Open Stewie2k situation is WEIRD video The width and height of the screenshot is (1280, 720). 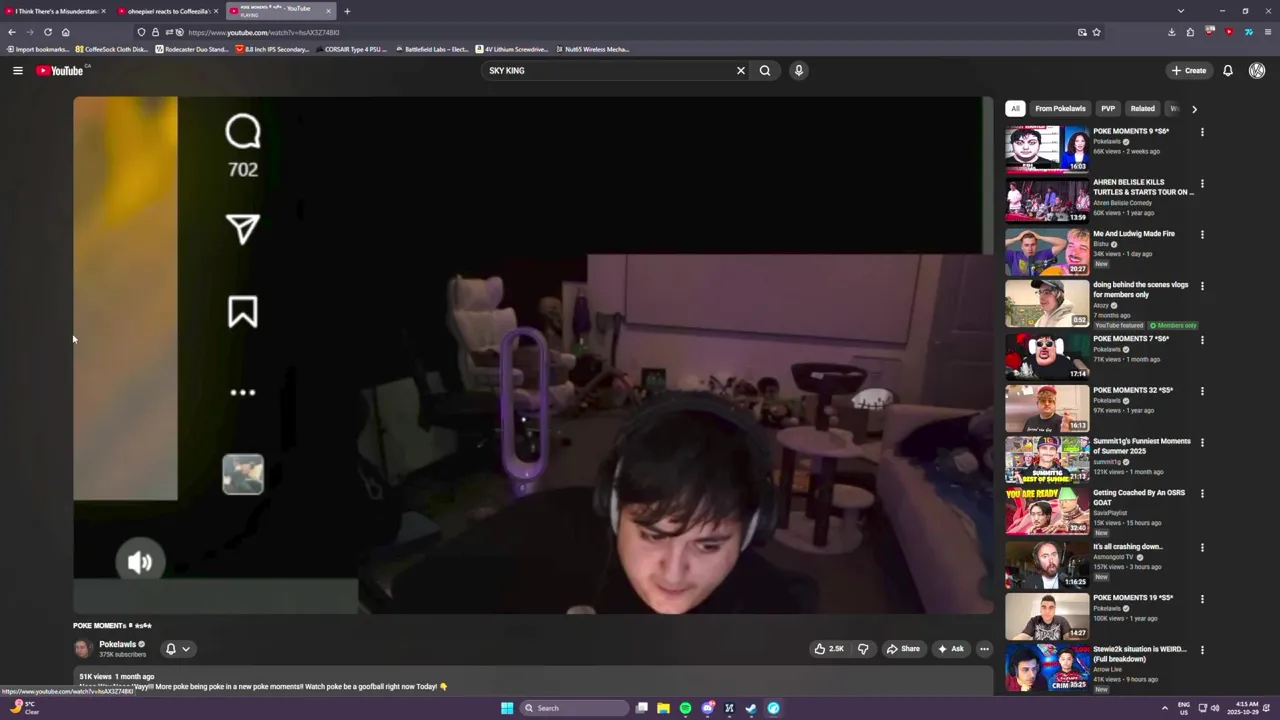coord(1139,653)
